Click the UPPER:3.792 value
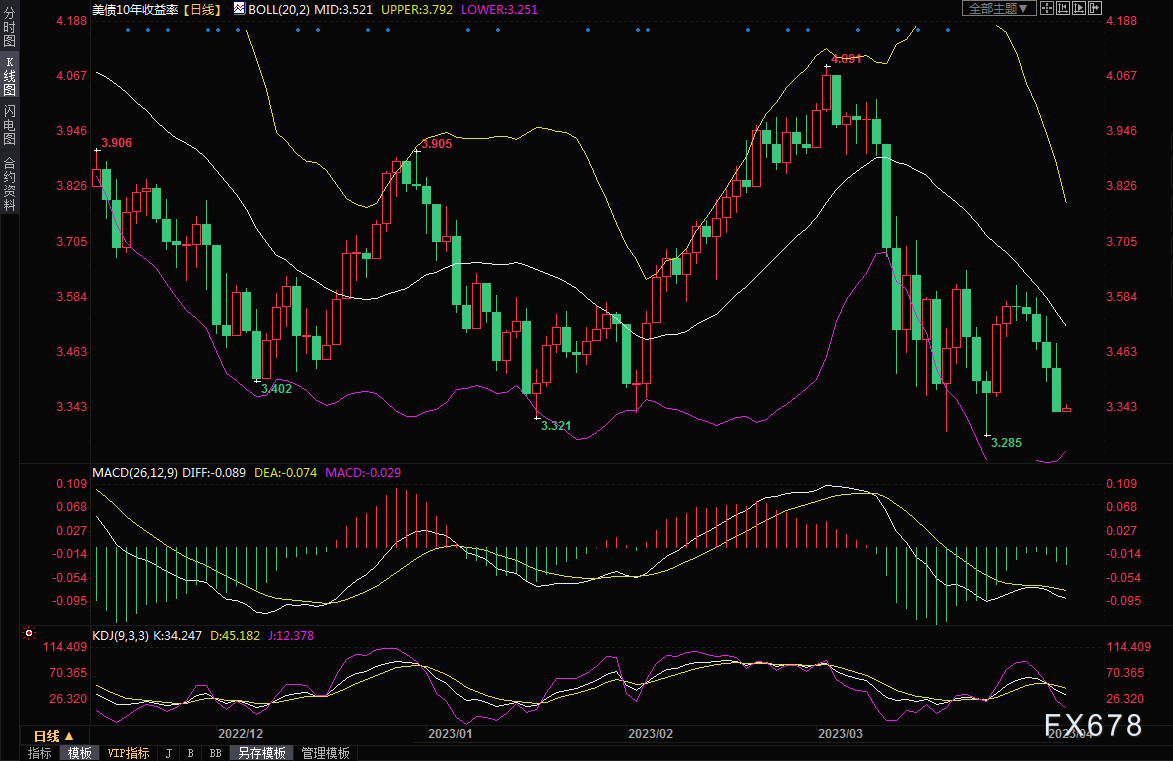Image resolution: width=1173 pixels, height=761 pixels. click(x=417, y=9)
